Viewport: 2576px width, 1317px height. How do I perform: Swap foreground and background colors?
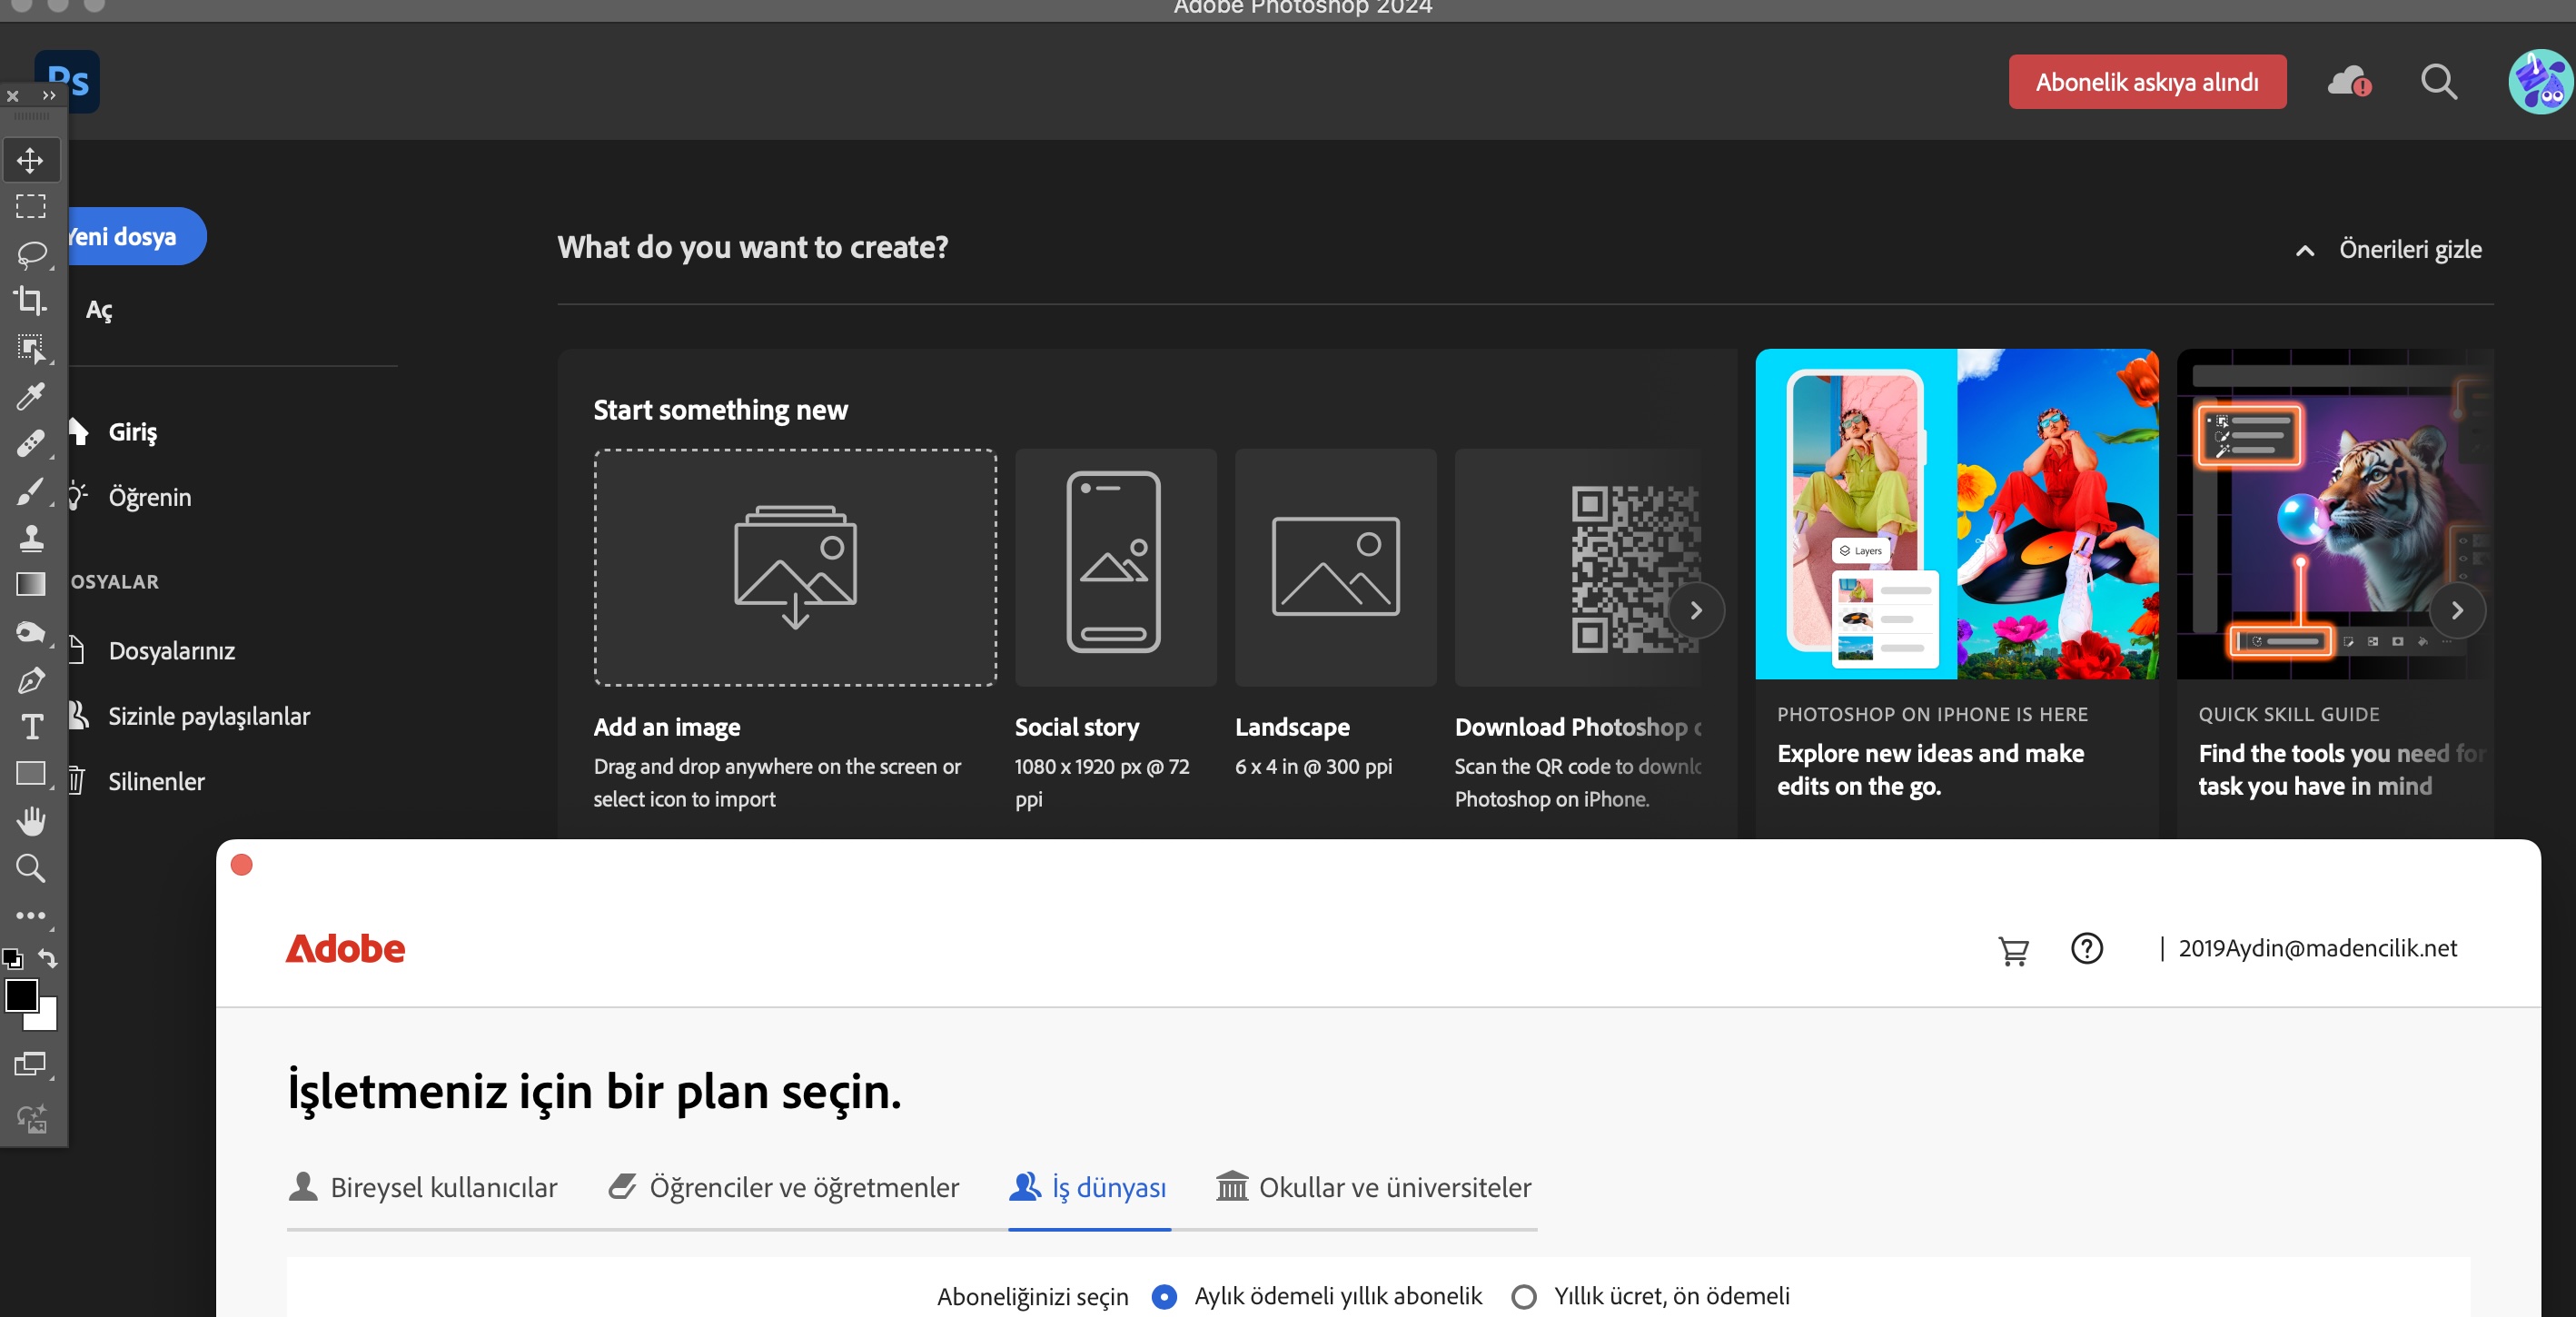tap(48, 958)
